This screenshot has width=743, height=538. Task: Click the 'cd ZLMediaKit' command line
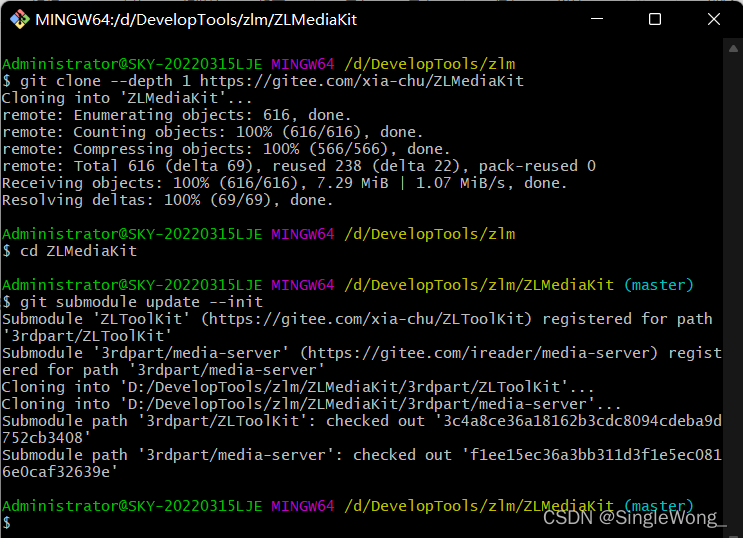70,251
